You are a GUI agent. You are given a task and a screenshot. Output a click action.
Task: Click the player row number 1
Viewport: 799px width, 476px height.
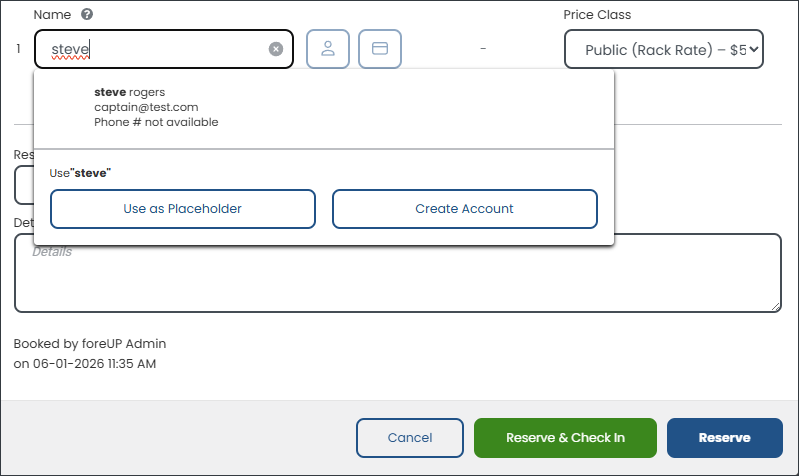pyautogui.click(x=18, y=49)
